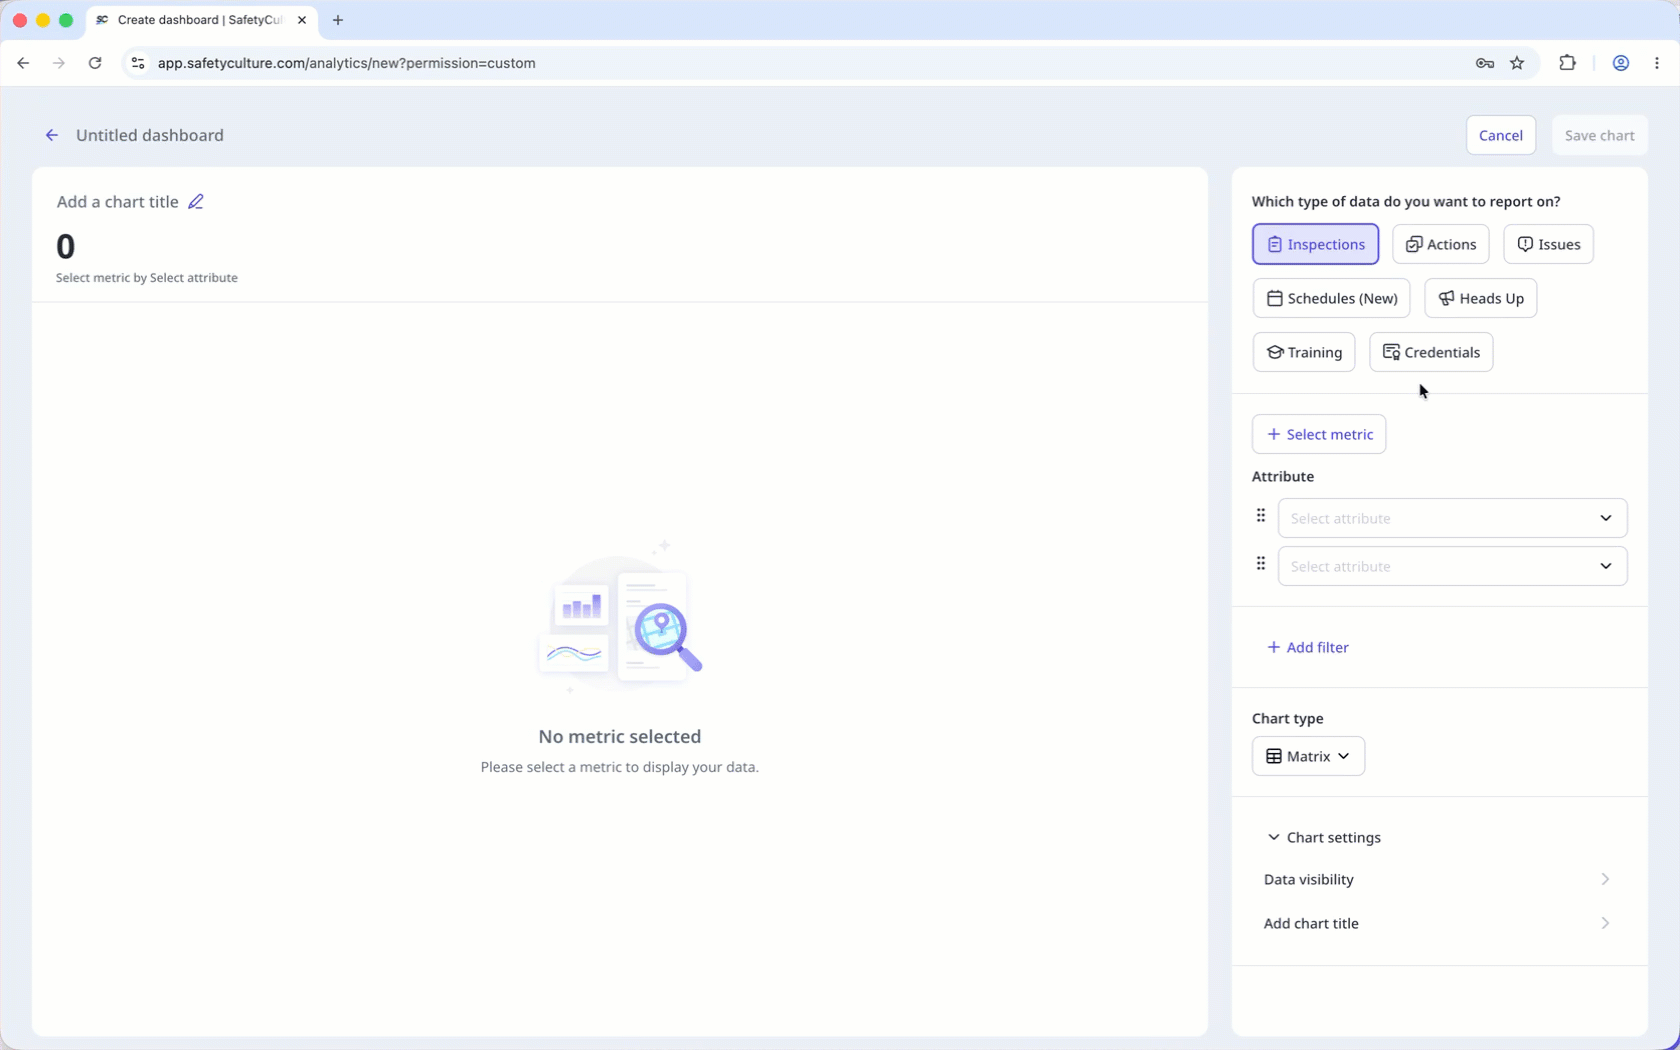Select the Inspections data type

pyautogui.click(x=1315, y=244)
